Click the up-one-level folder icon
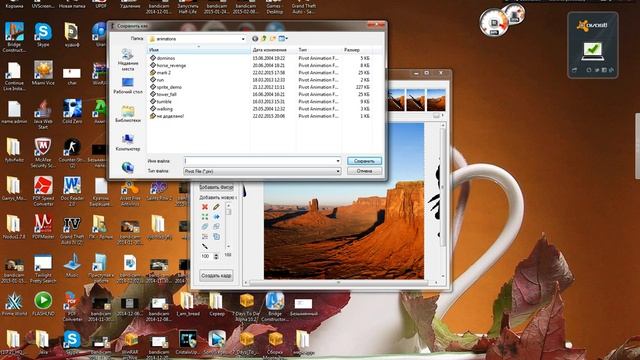Screen dimensions: 640x360 click(264, 39)
